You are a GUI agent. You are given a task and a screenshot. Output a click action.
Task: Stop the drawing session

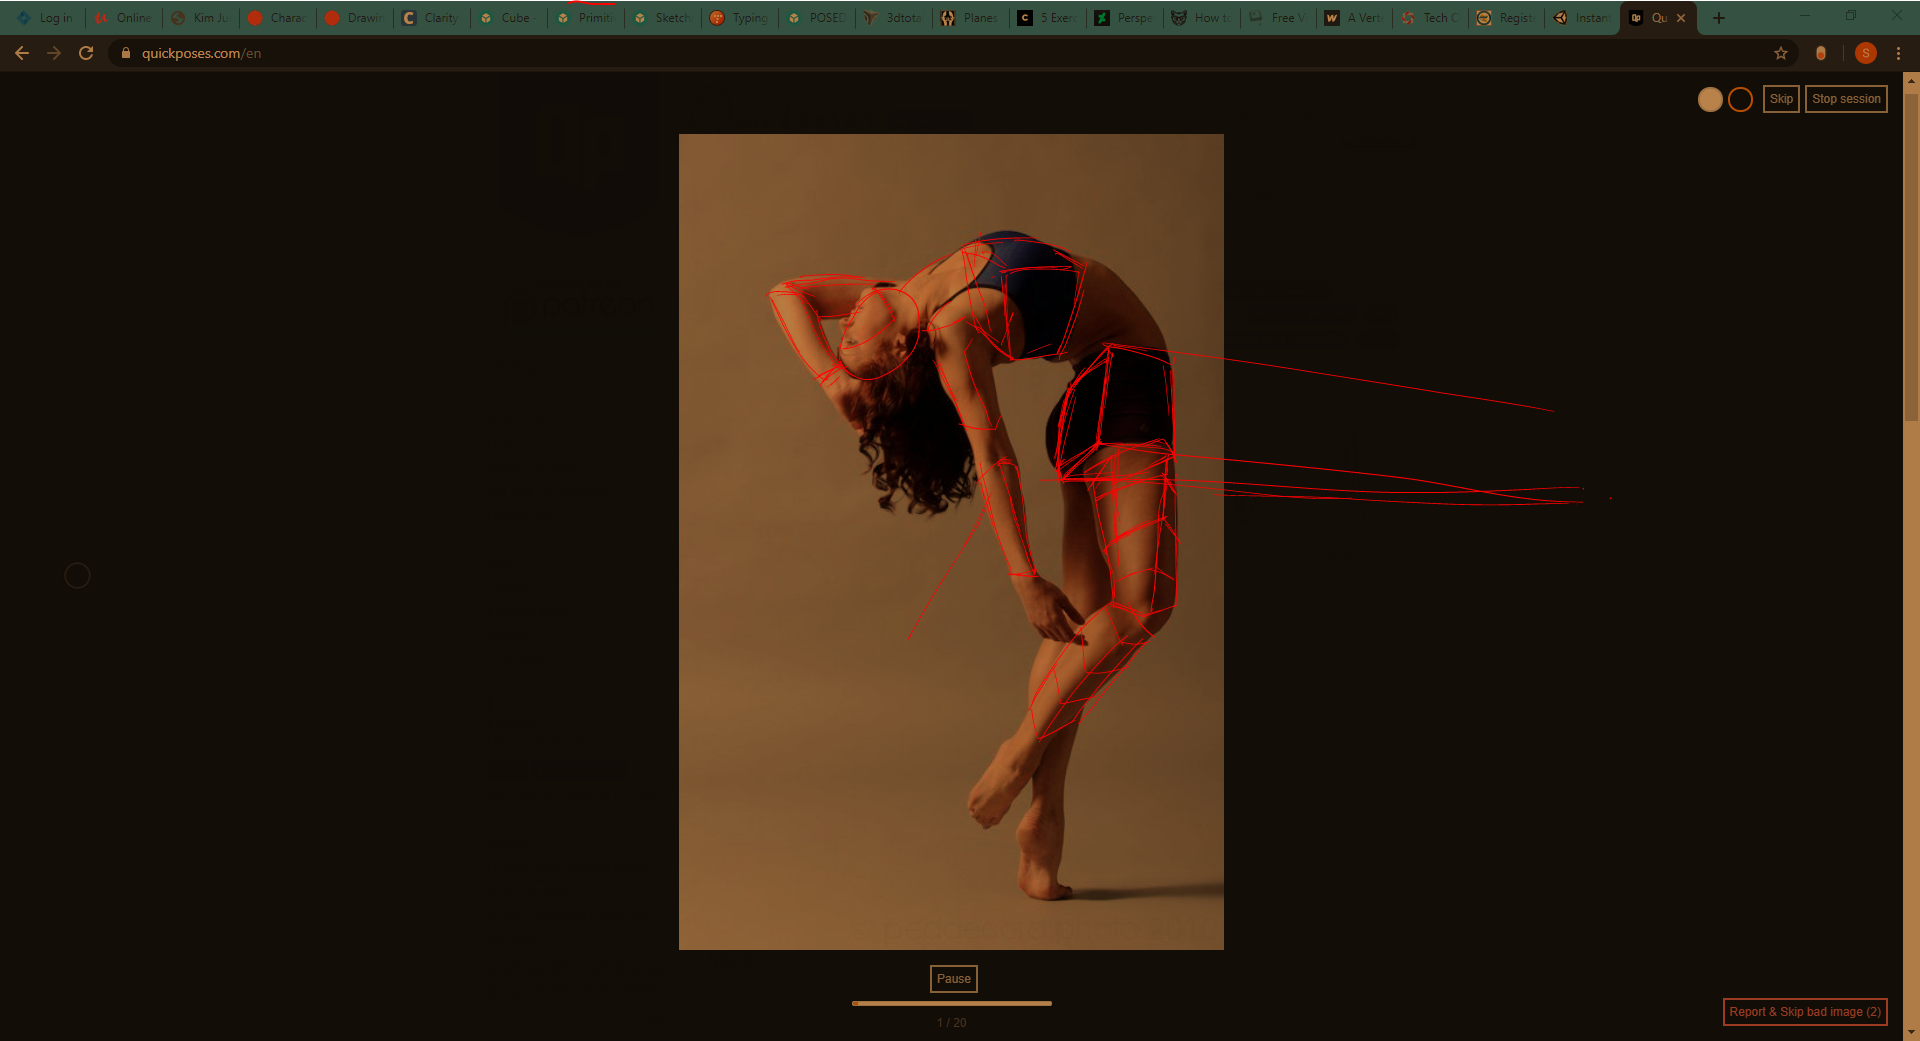1846,99
